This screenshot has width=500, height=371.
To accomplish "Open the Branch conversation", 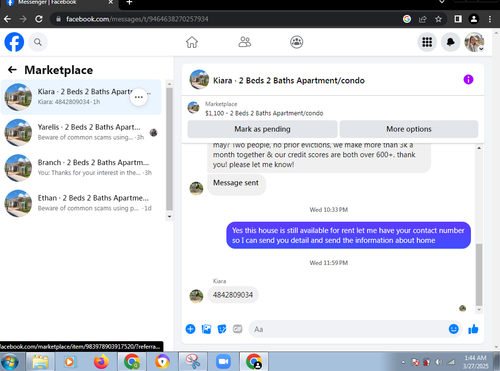I will [x=81, y=168].
